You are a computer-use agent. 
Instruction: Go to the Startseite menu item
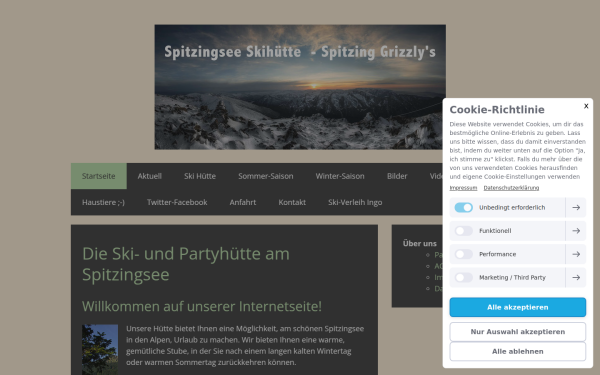pos(99,176)
